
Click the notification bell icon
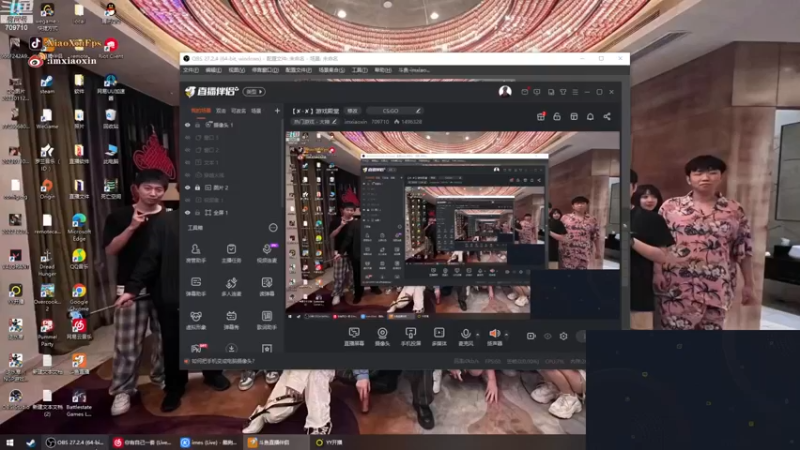(590, 116)
